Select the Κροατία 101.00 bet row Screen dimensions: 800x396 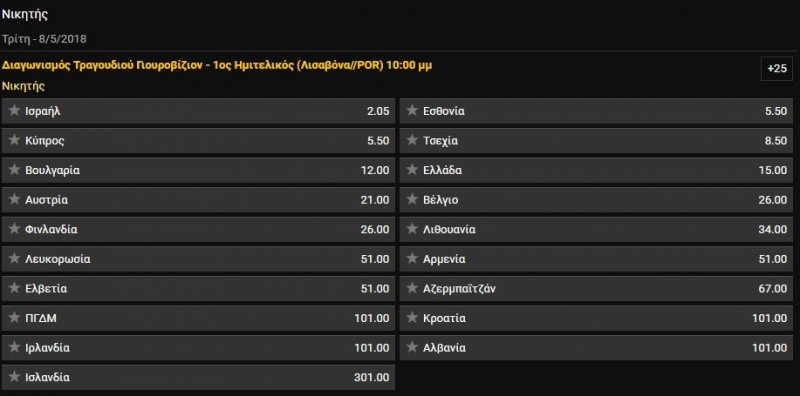(x=596, y=318)
